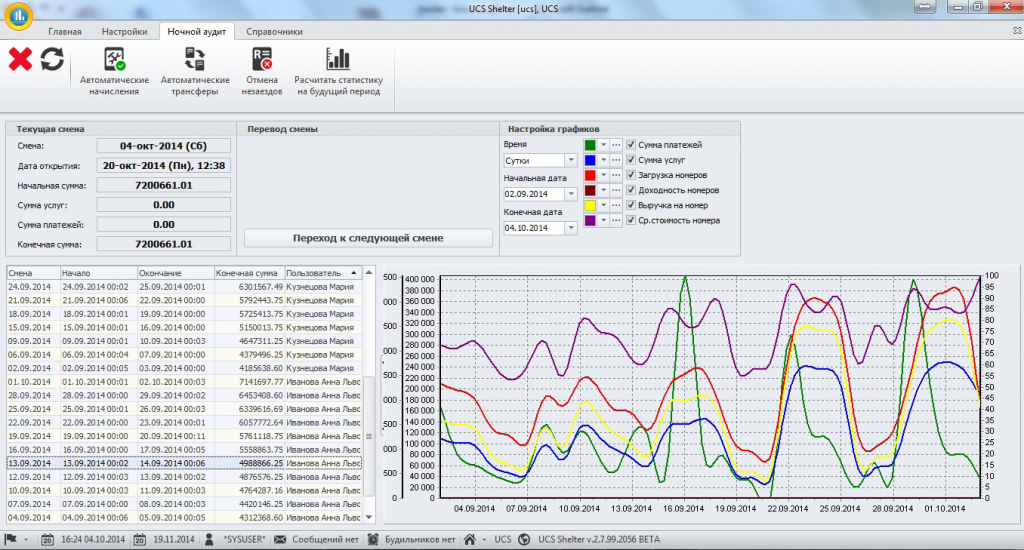The image size is (1024, 550).
Task: Expand Начальная дата date picker 02.09.2014
Action: click(x=571, y=194)
